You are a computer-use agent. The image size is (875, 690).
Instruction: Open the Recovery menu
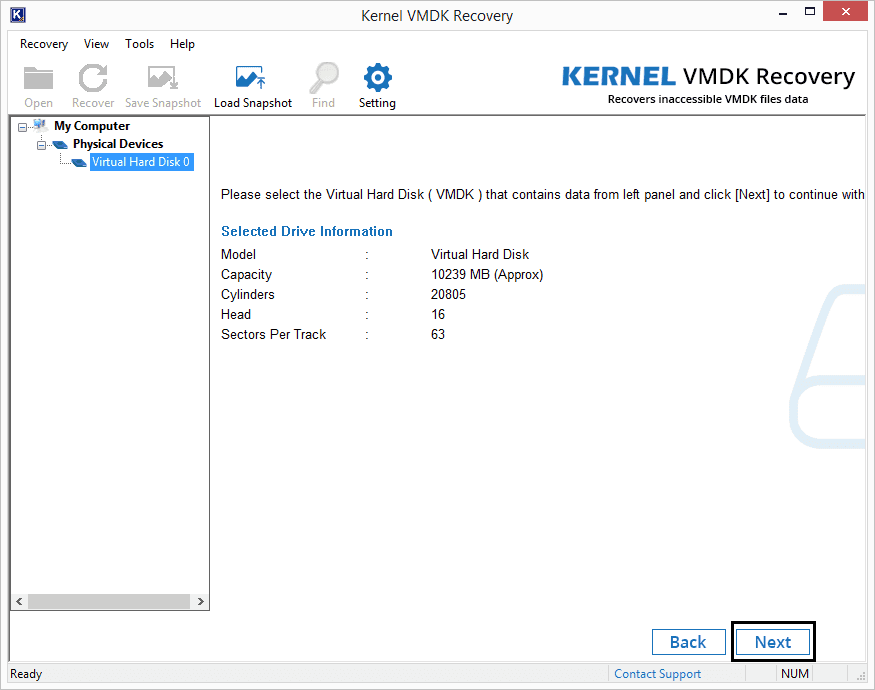click(x=44, y=44)
